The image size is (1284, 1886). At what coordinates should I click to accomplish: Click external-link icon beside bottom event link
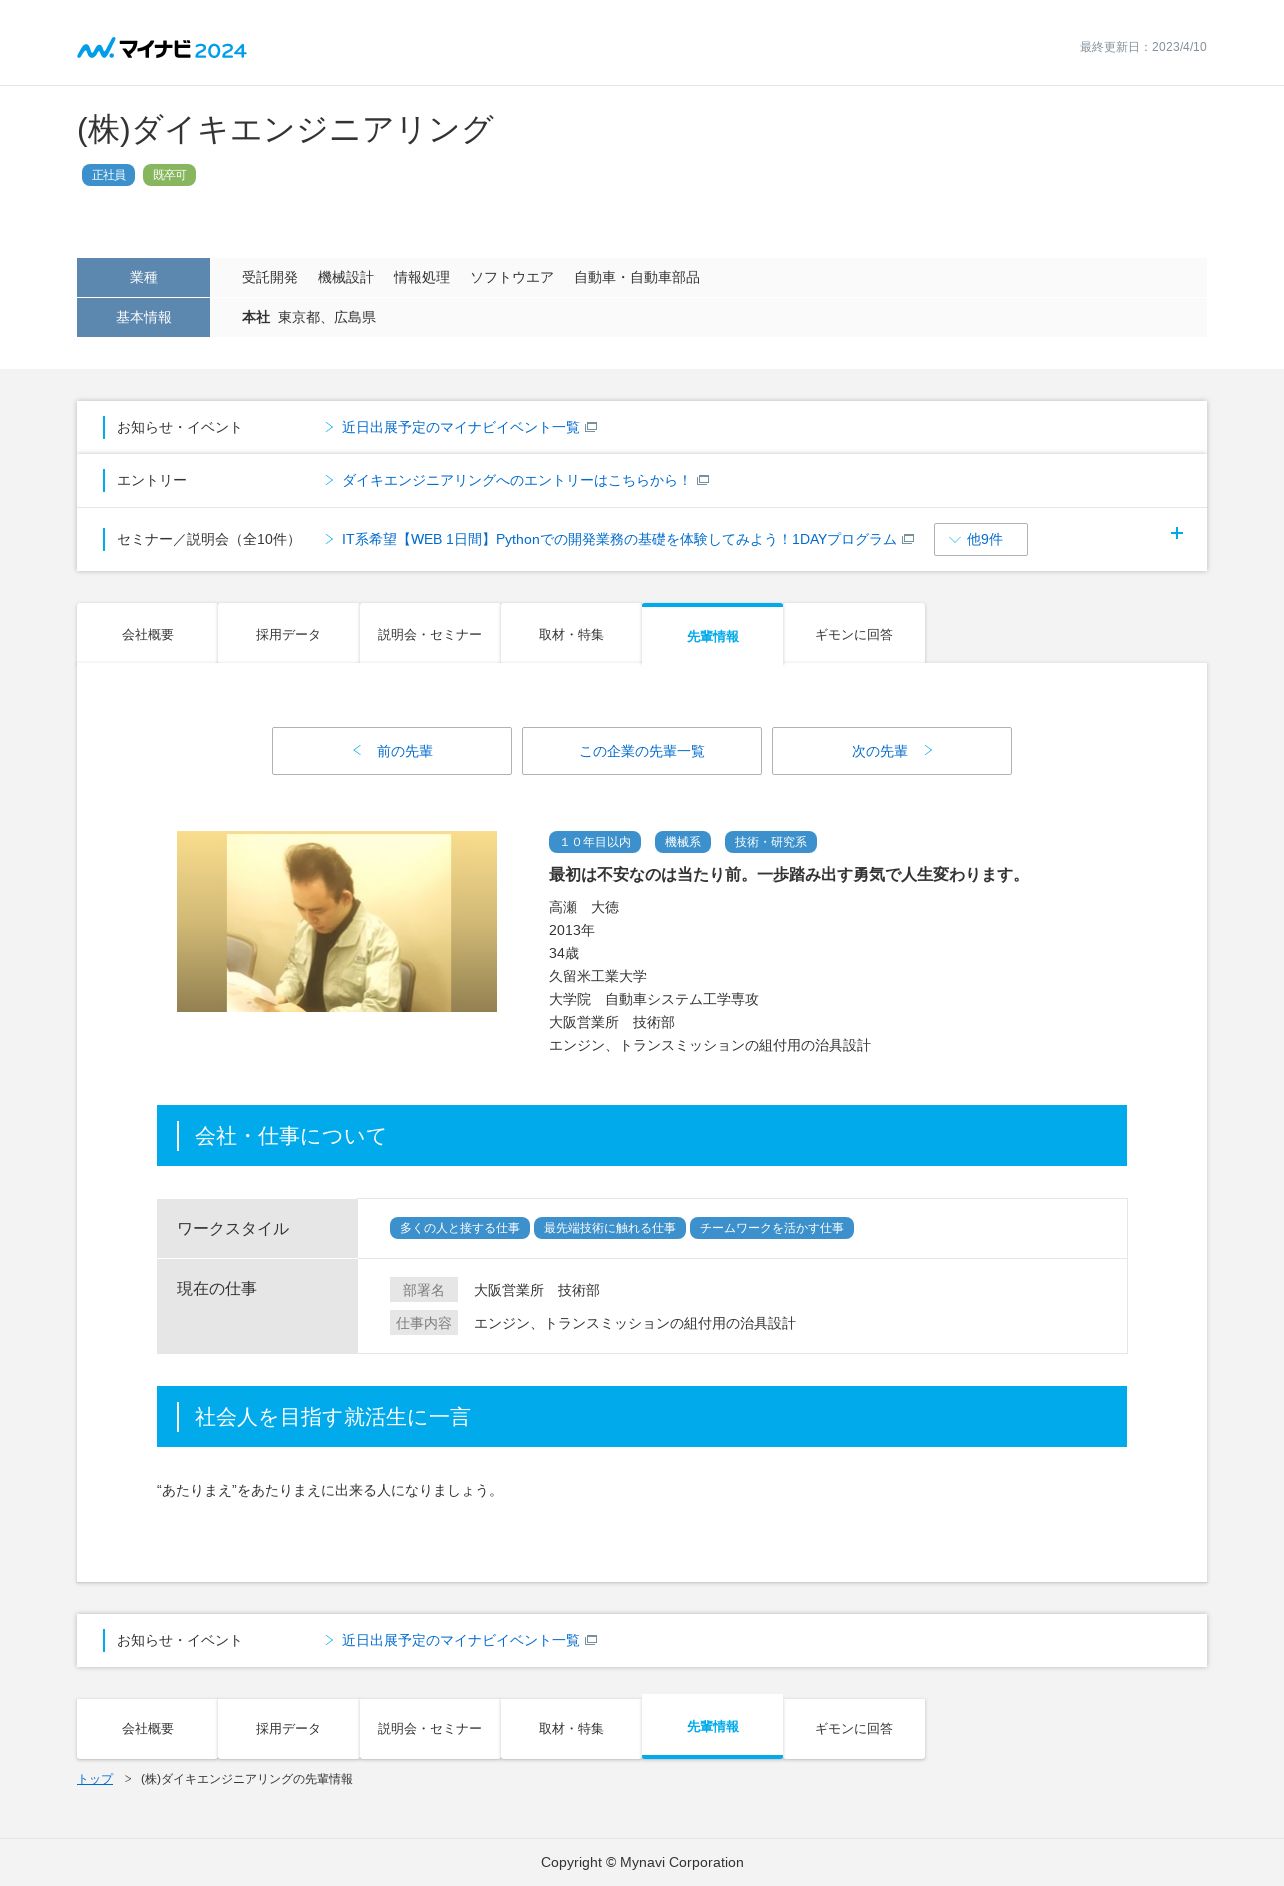(591, 1640)
